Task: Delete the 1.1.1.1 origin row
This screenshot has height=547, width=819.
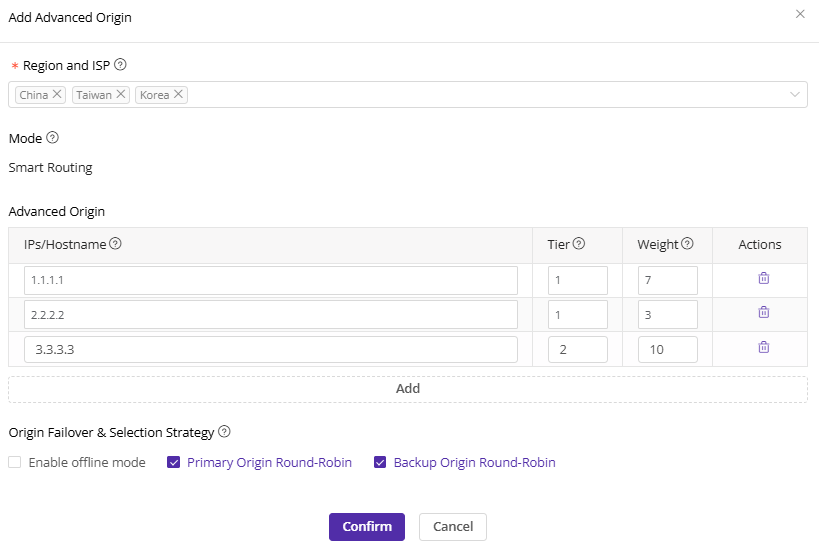Action: click(x=763, y=279)
